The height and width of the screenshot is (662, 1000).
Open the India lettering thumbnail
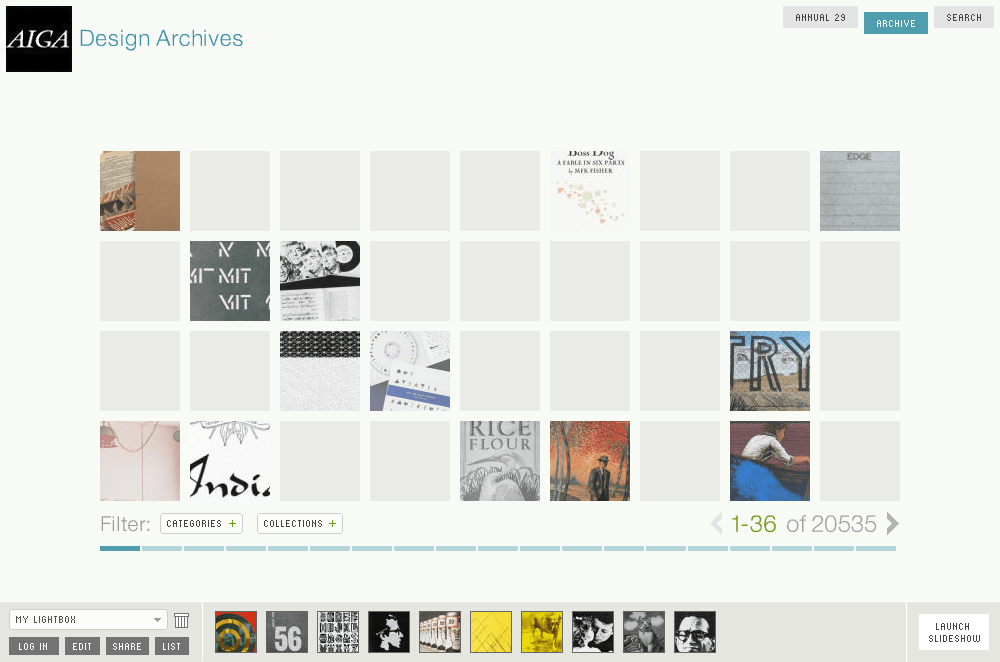point(230,460)
